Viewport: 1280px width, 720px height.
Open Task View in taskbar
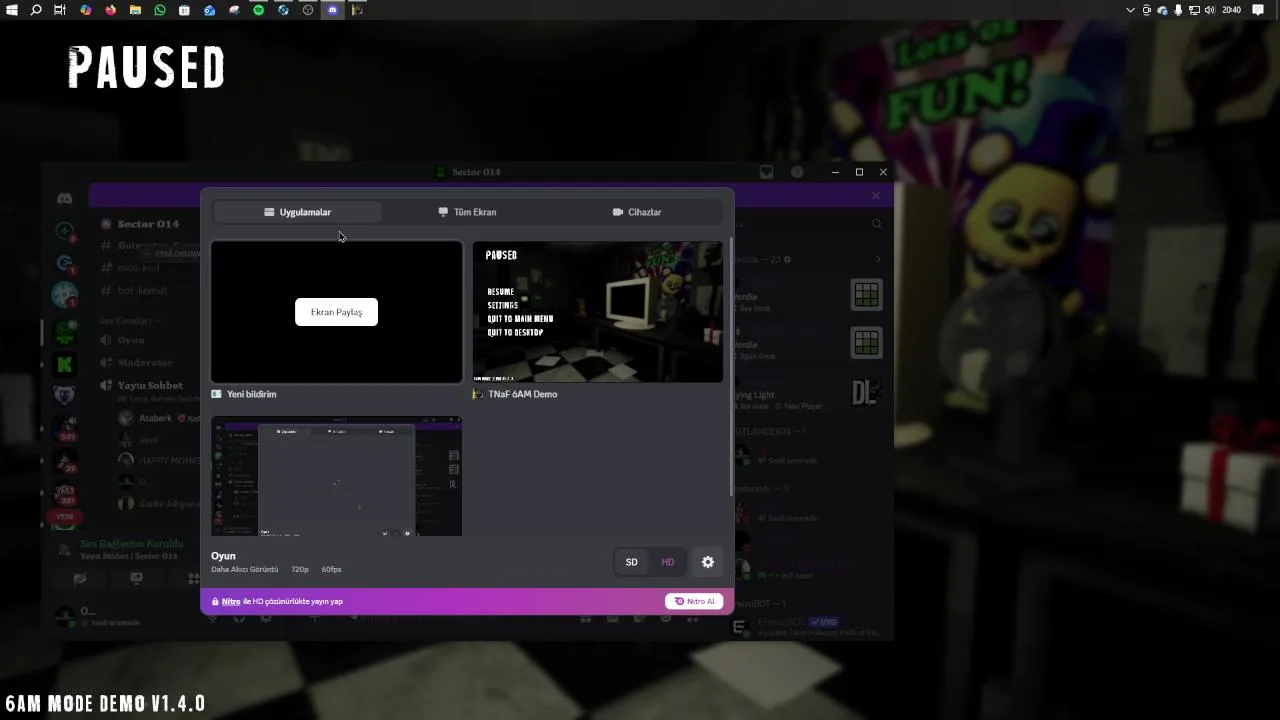click(x=60, y=10)
